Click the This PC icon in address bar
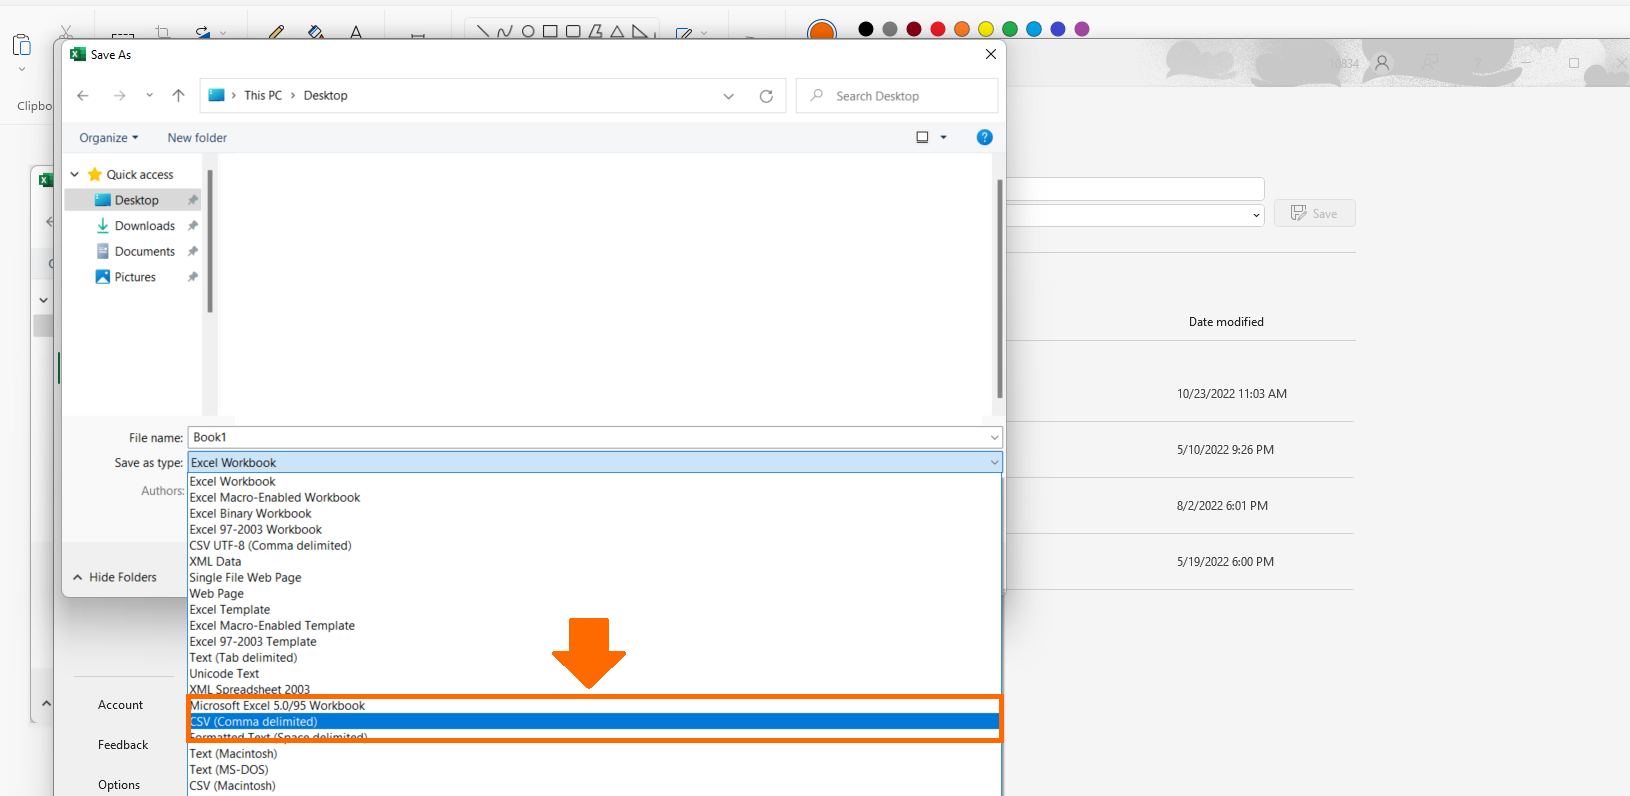This screenshot has height=796, width=1630. click(216, 95)
